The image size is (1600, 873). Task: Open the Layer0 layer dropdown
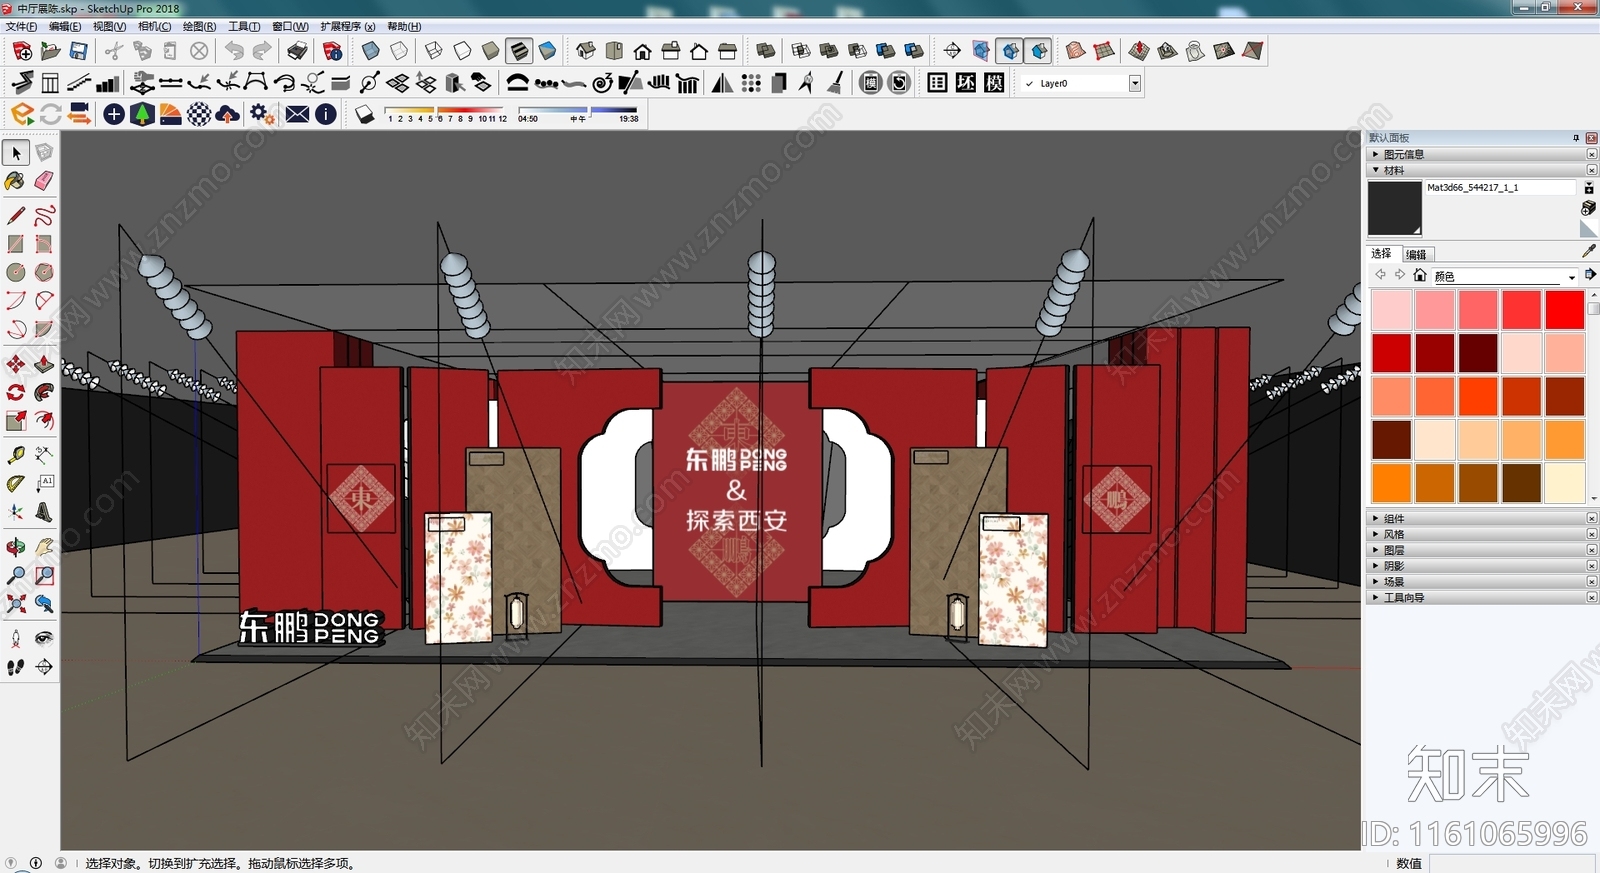point(1135,84)
